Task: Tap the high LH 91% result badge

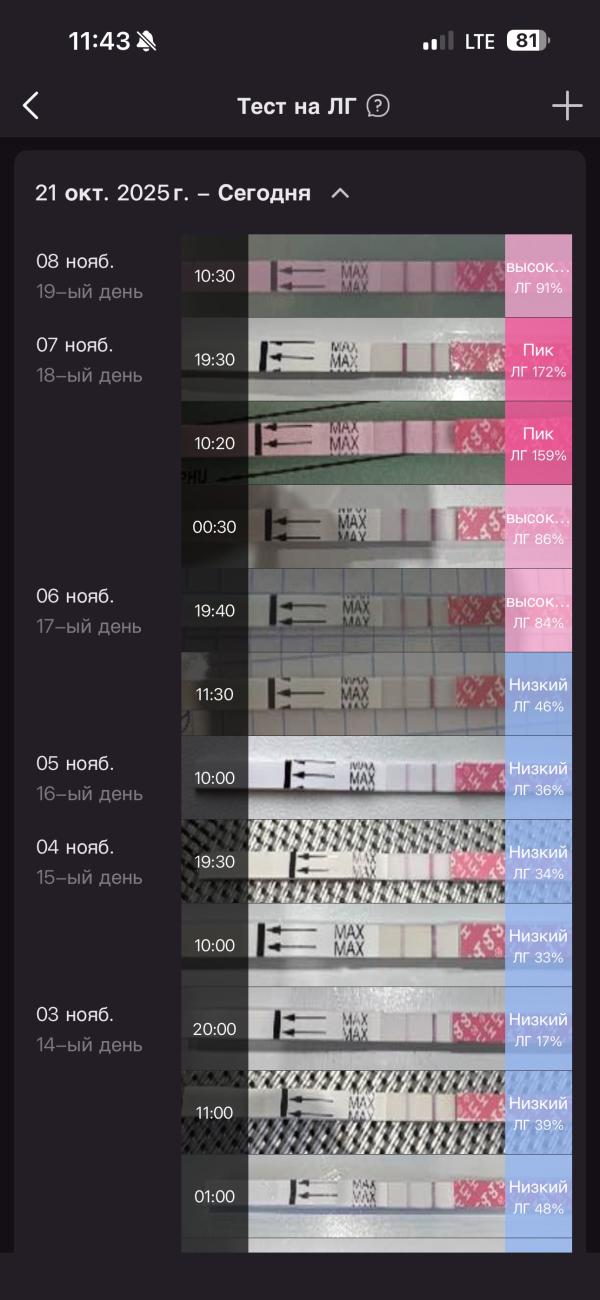Action: [538, 276]
